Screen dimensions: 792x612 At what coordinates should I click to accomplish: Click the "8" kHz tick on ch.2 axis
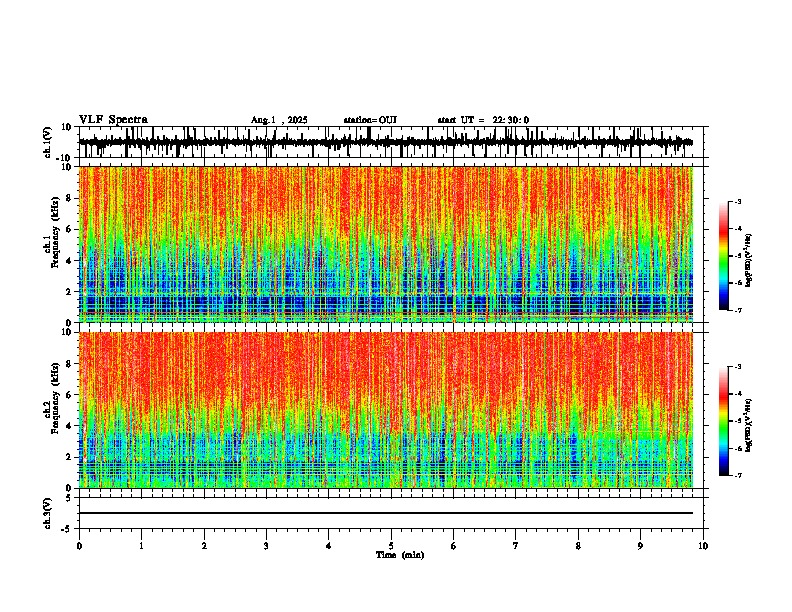coord(69,364)
